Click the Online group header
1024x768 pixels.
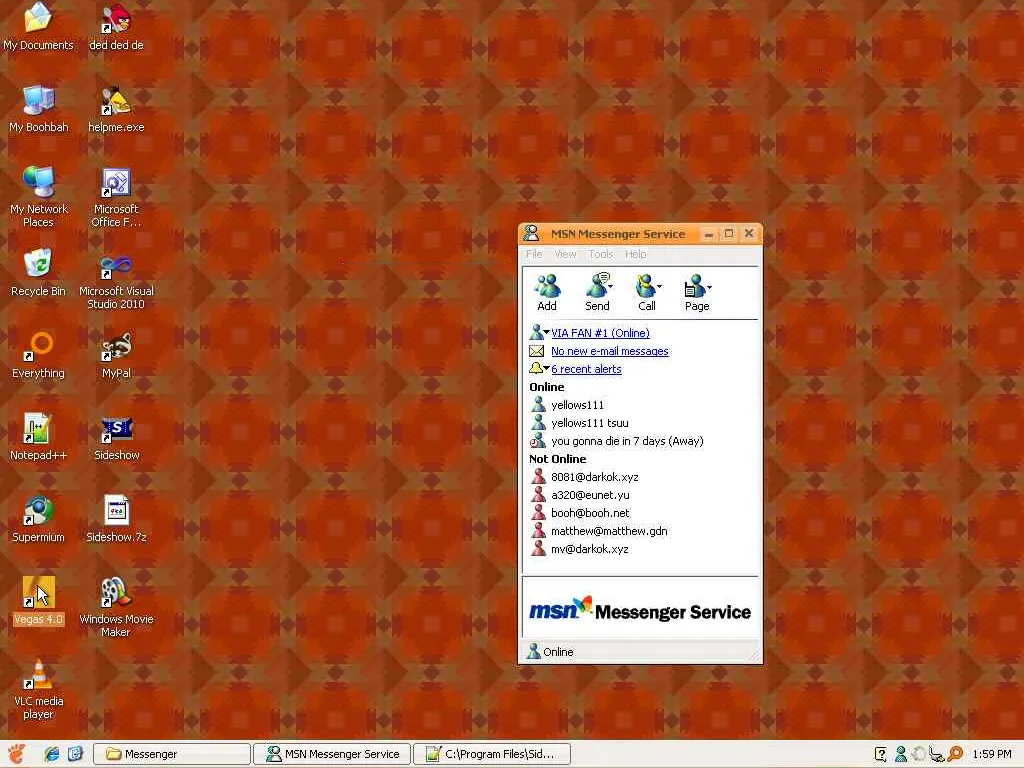click(546, 387)
